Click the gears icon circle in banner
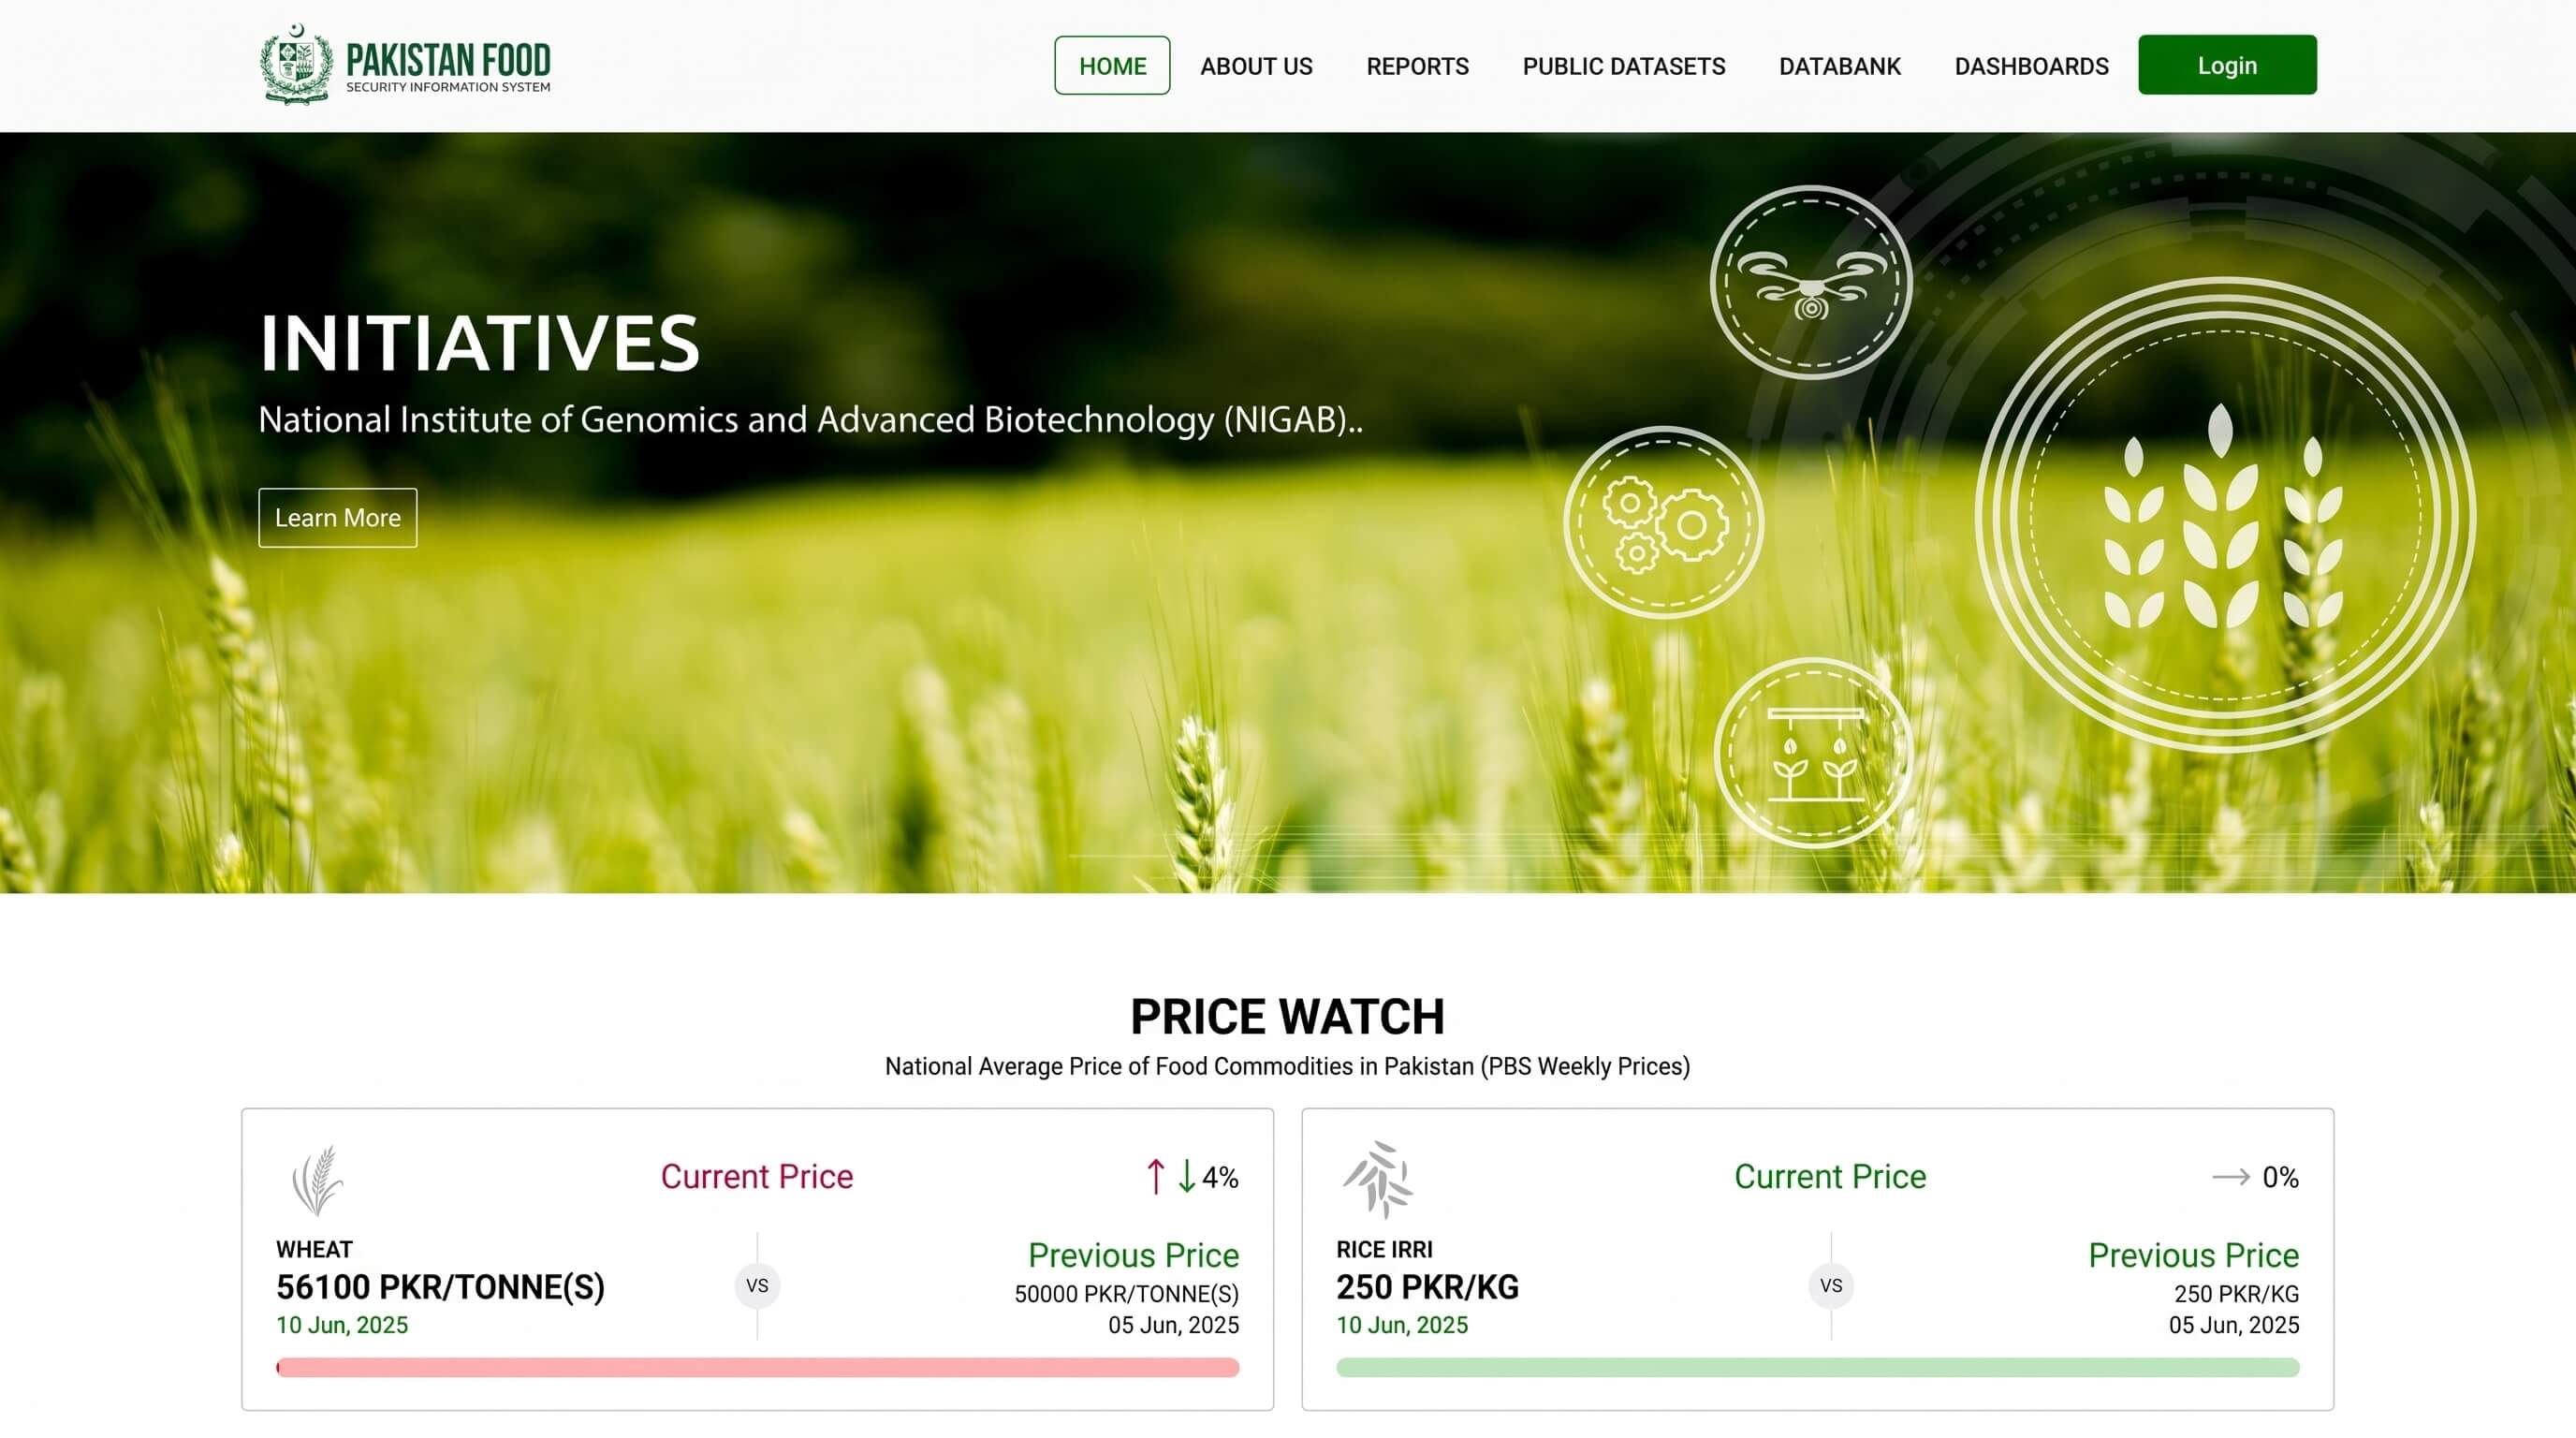This screenshot has height=1438, width=2576. [x=1664, y=522]
